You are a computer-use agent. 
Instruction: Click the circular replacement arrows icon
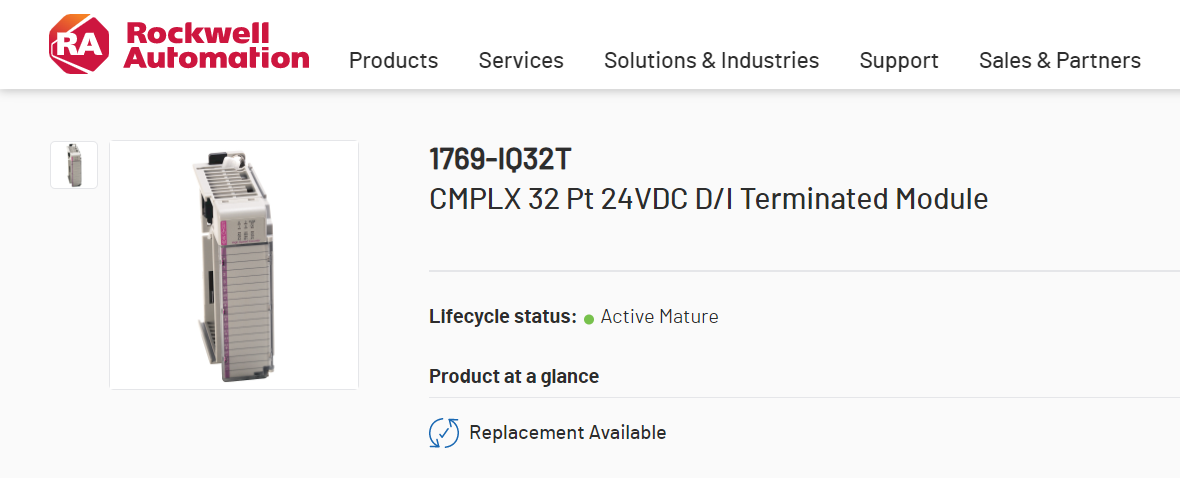tap(444, 433)
